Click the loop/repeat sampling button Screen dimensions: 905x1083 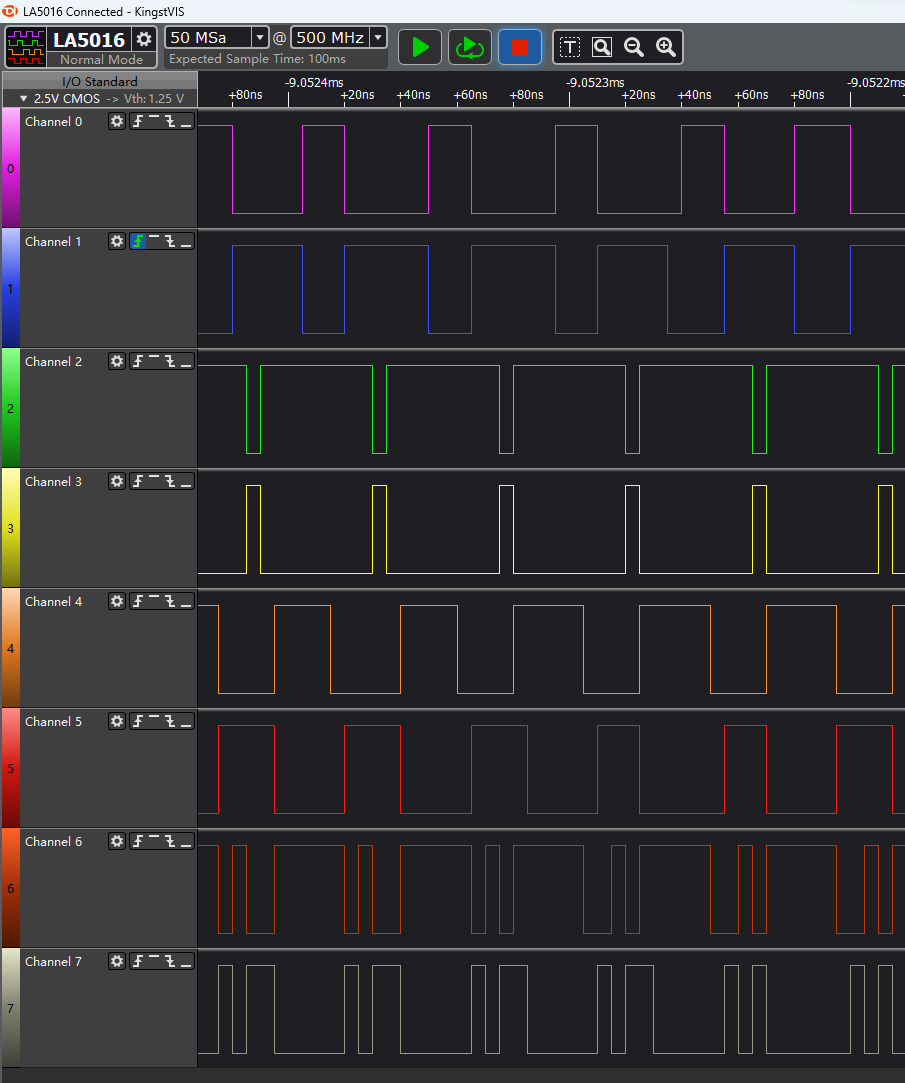469,47
